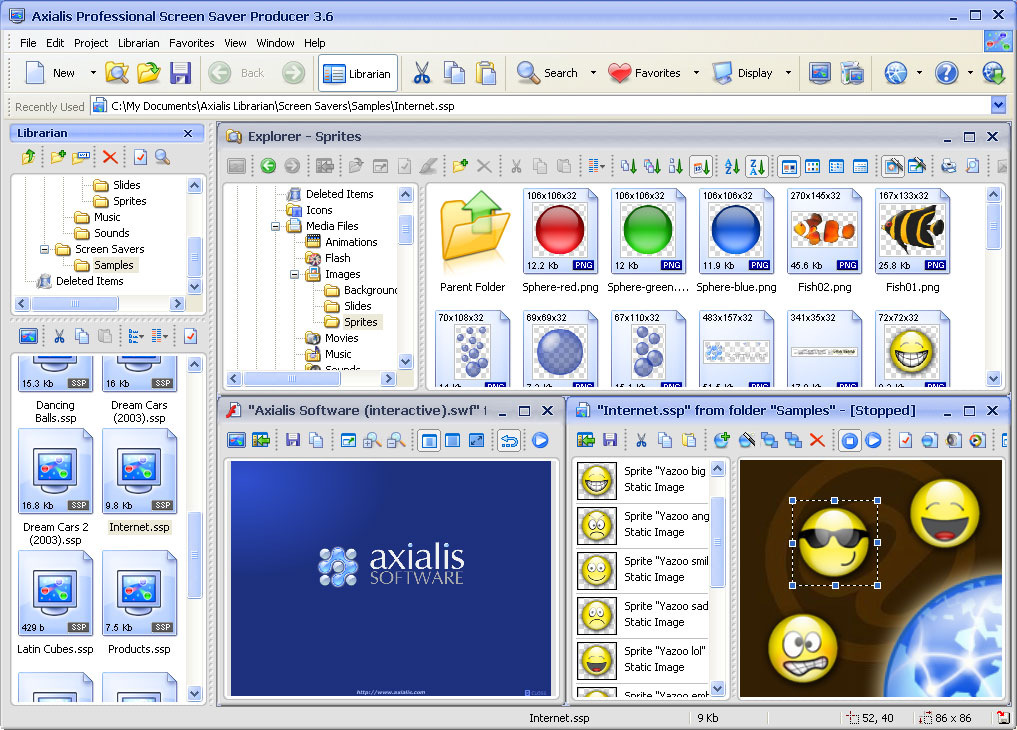This screenshot has height=730, width=1017.
Task: Open the File menu
Action: pos(28,43)
